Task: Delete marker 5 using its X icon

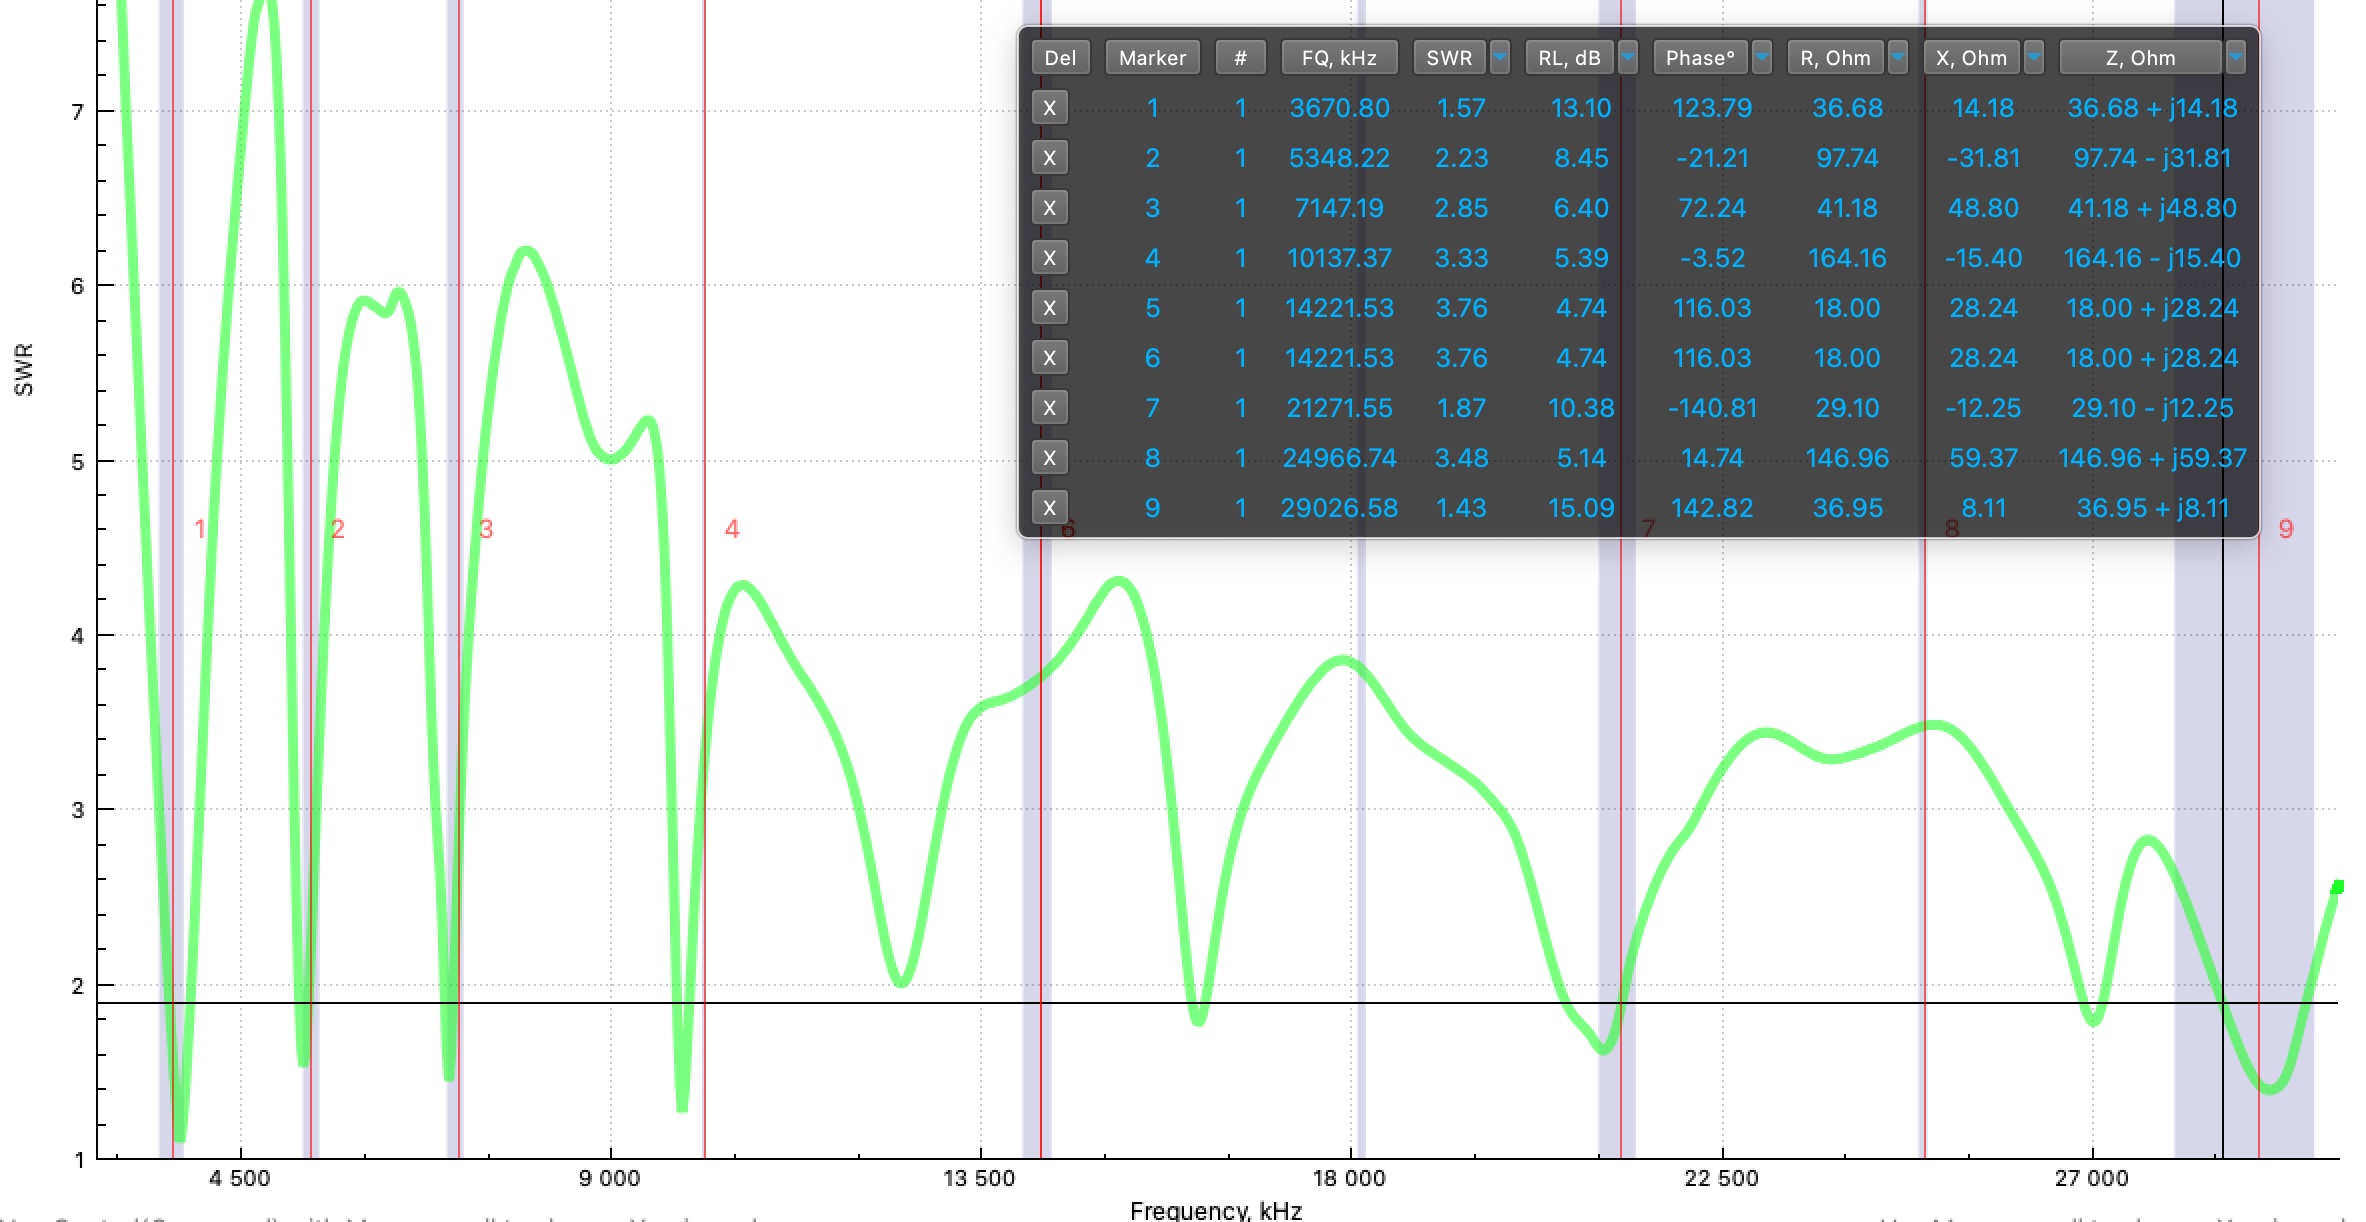Action: click(1051, 308)
